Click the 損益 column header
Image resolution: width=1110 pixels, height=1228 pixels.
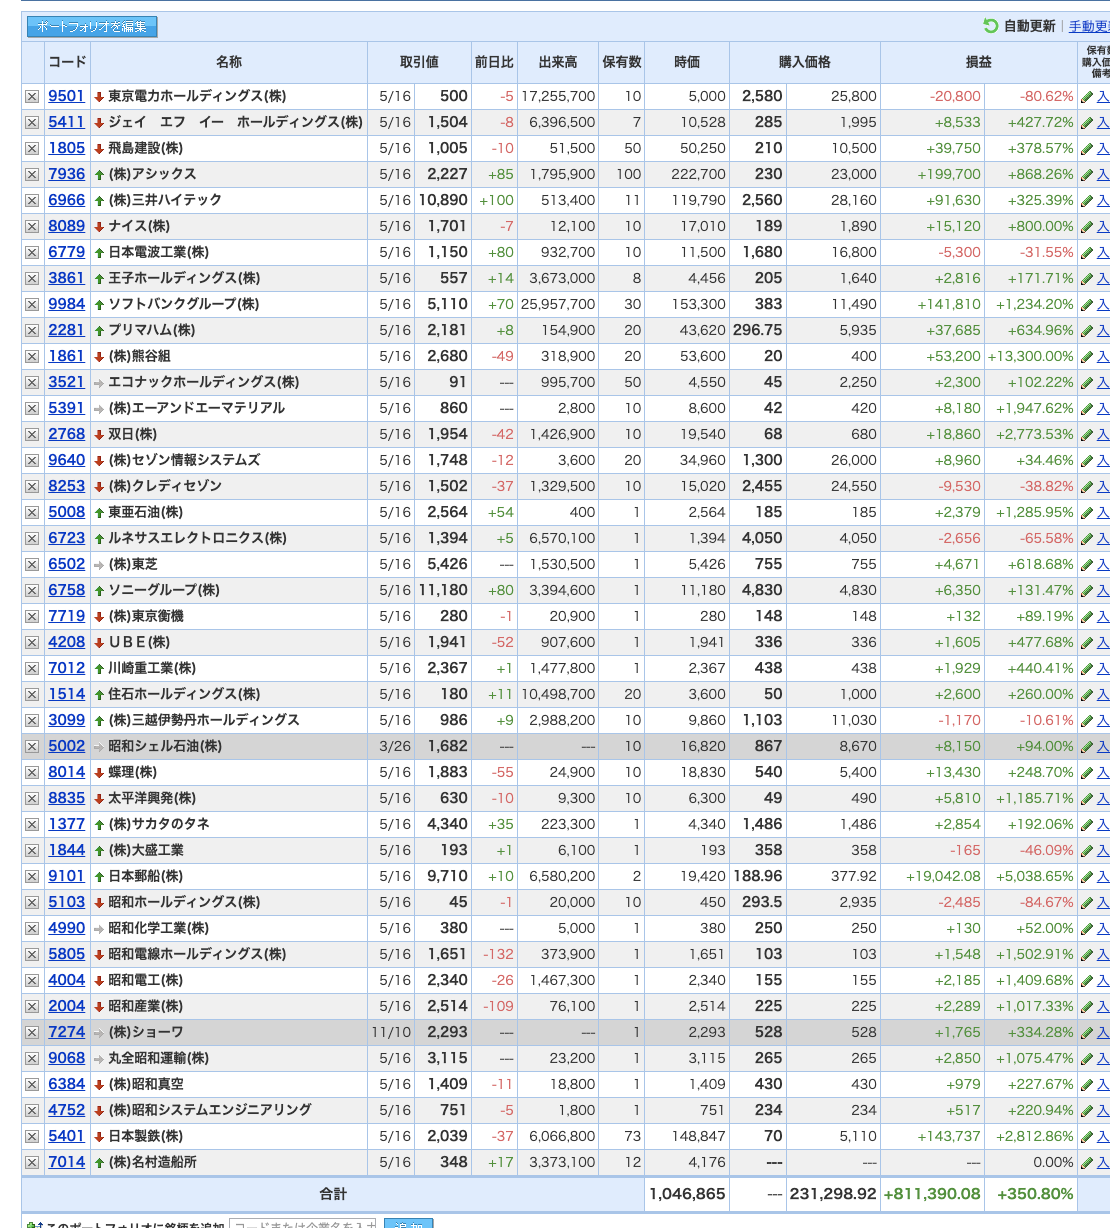click(x=979, y=62)
